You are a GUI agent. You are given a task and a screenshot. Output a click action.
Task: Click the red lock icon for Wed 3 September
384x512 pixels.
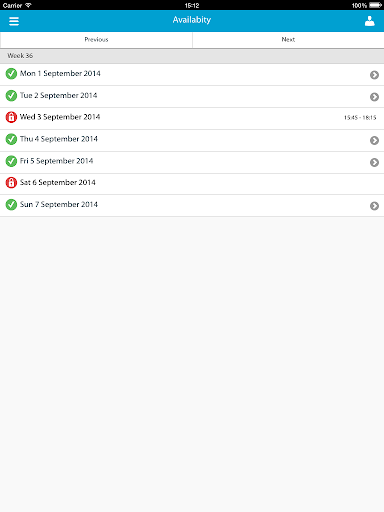[11, 117]
